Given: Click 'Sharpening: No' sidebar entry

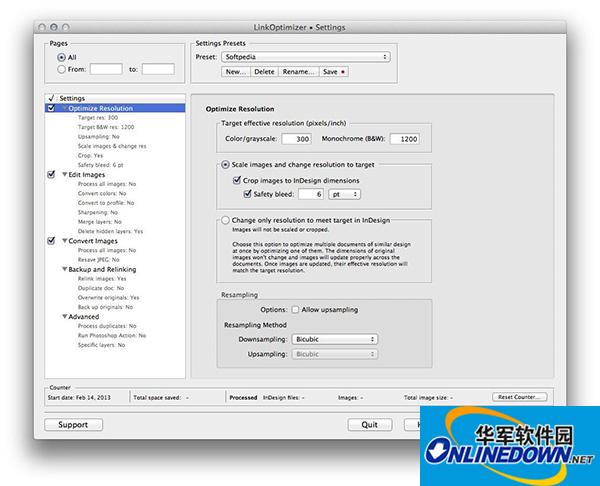Looking at the screenshot, I should 98,212.
